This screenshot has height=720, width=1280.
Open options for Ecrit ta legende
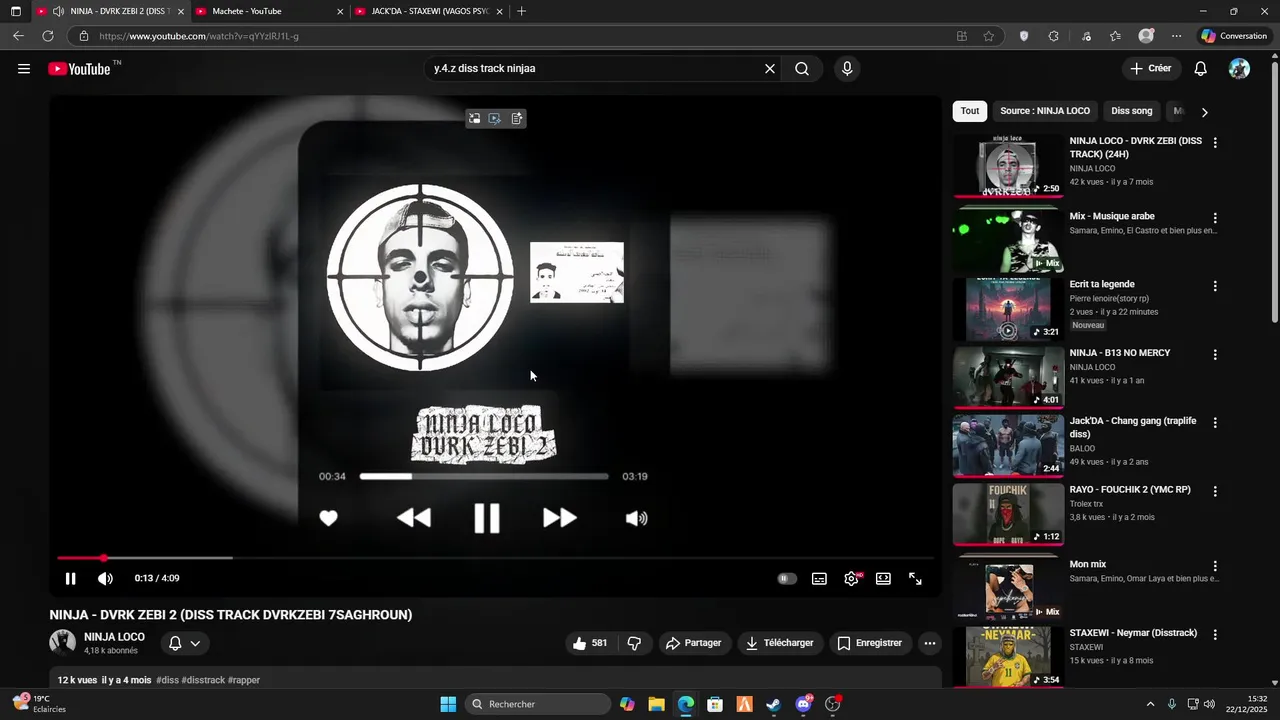tap(1215, 286)
